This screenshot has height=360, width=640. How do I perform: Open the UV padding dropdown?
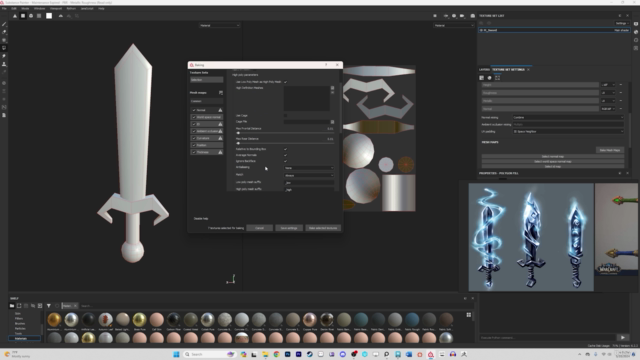568,131
